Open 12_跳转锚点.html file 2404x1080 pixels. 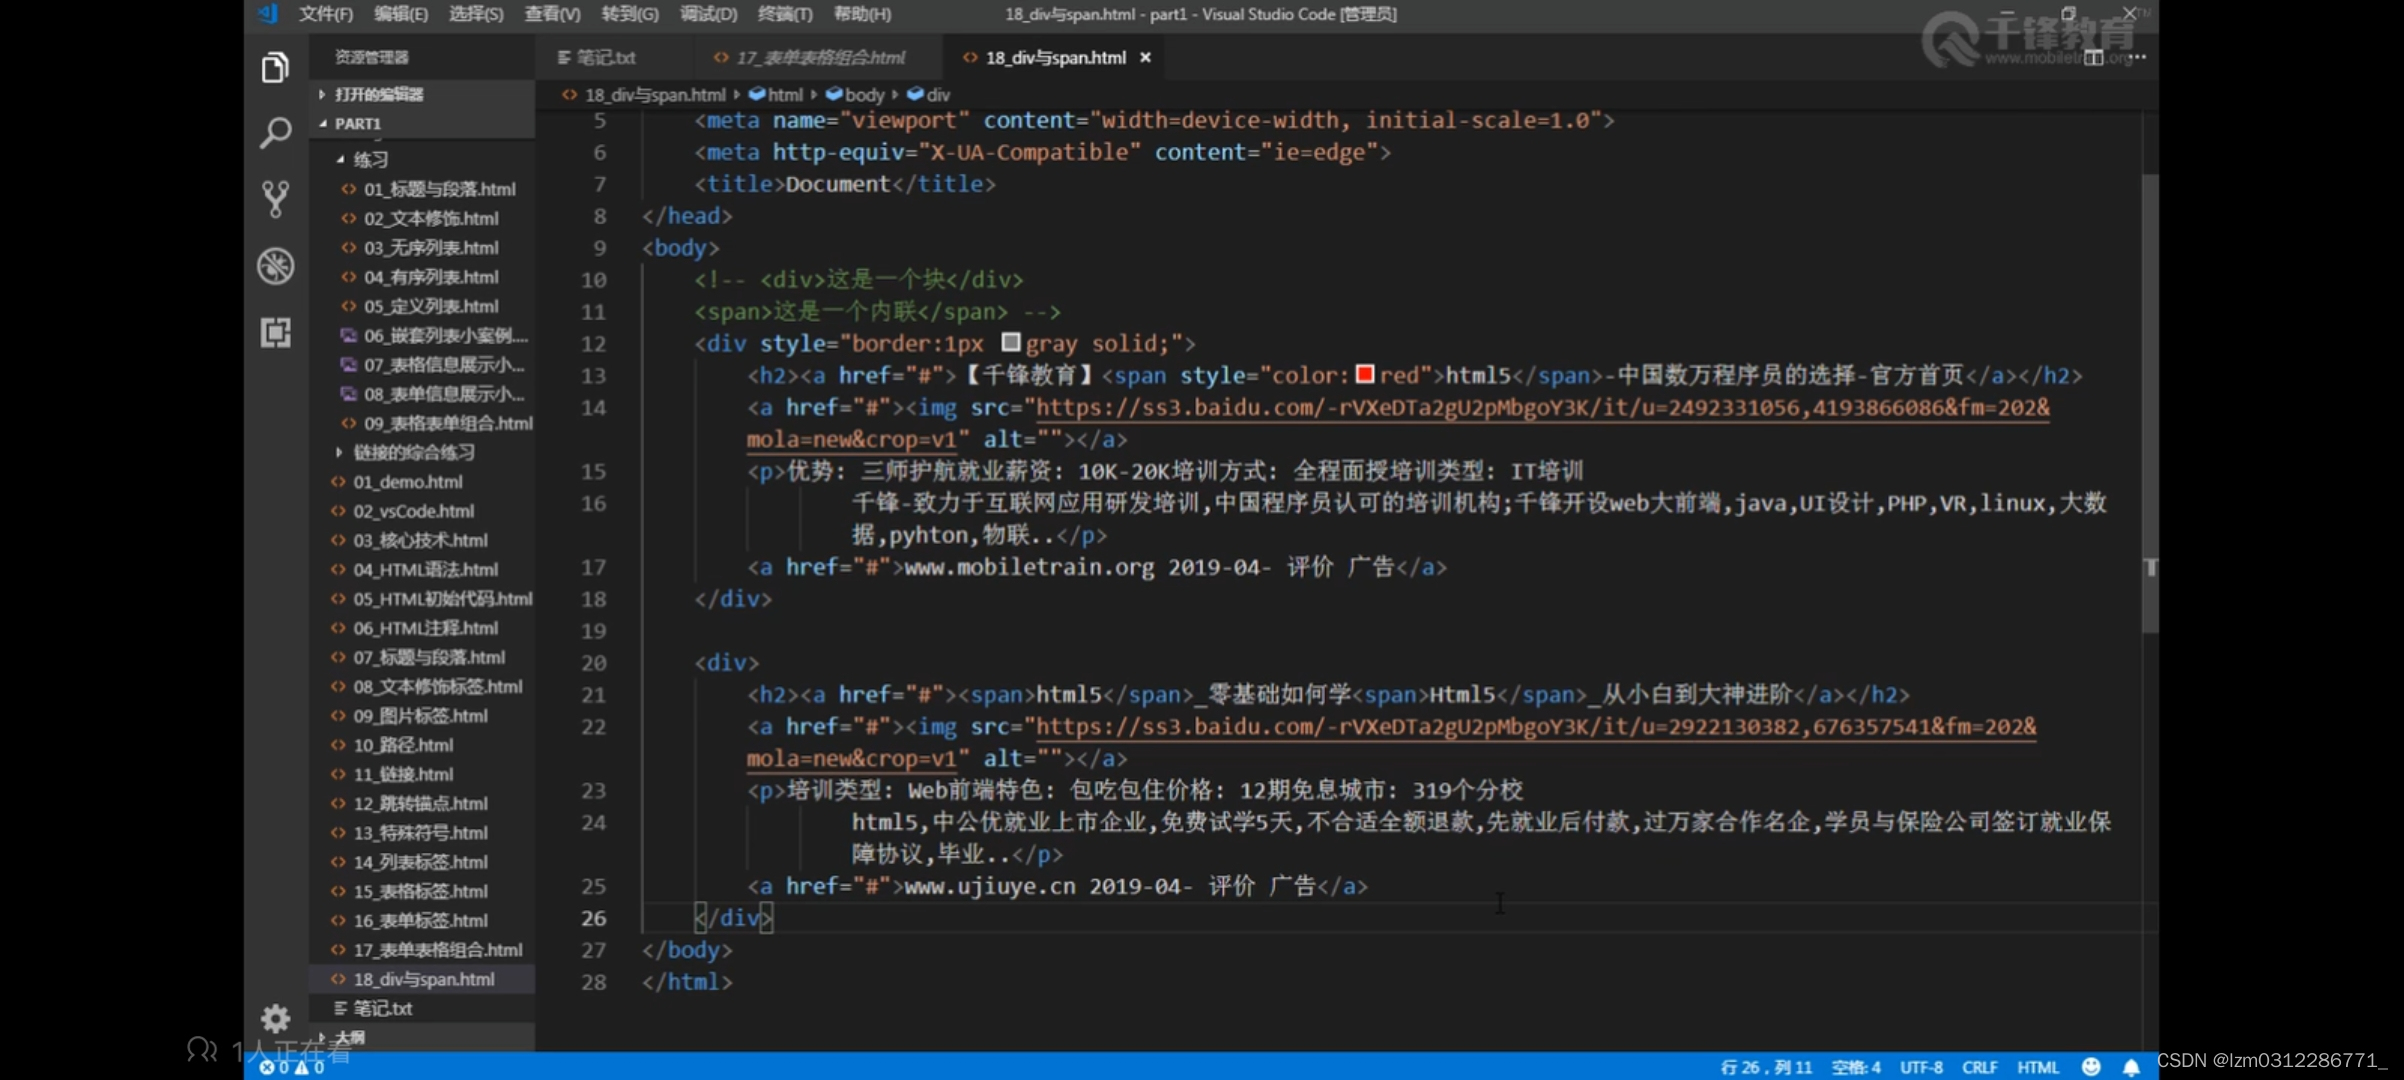(x=420, y=804)
